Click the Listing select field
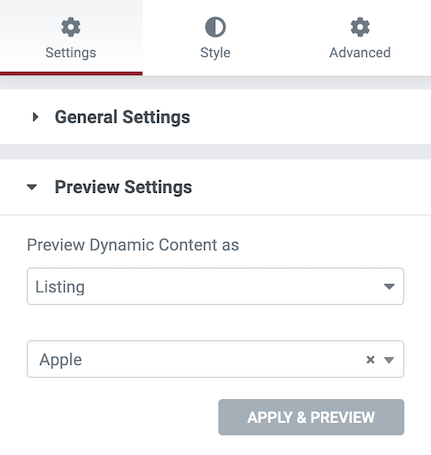Screen dimensions: 431x455 (x=215, y=286)
